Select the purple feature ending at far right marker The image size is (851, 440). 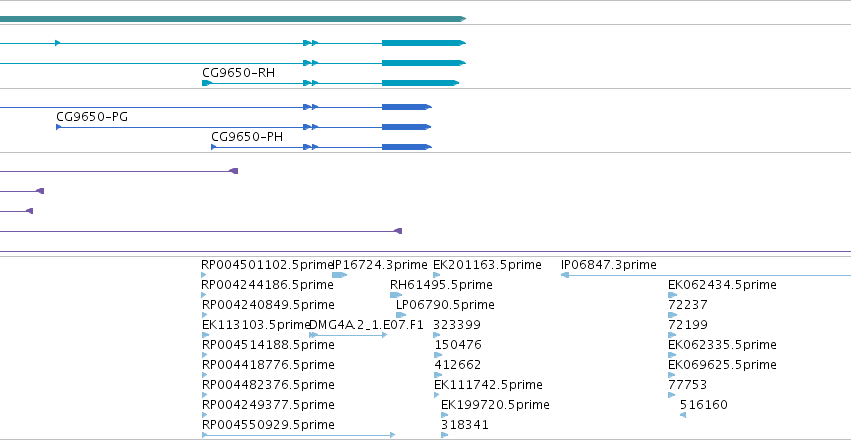201,231
